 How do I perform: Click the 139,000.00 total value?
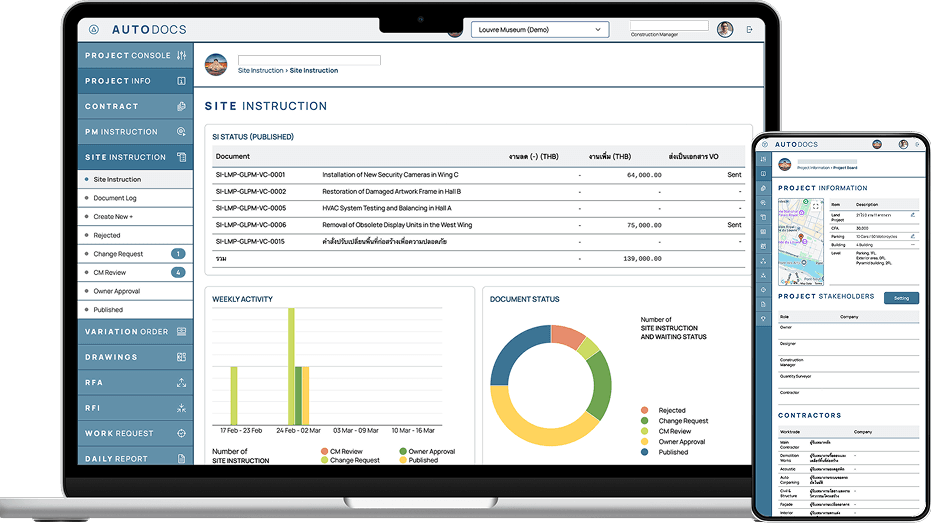point(642,259)
